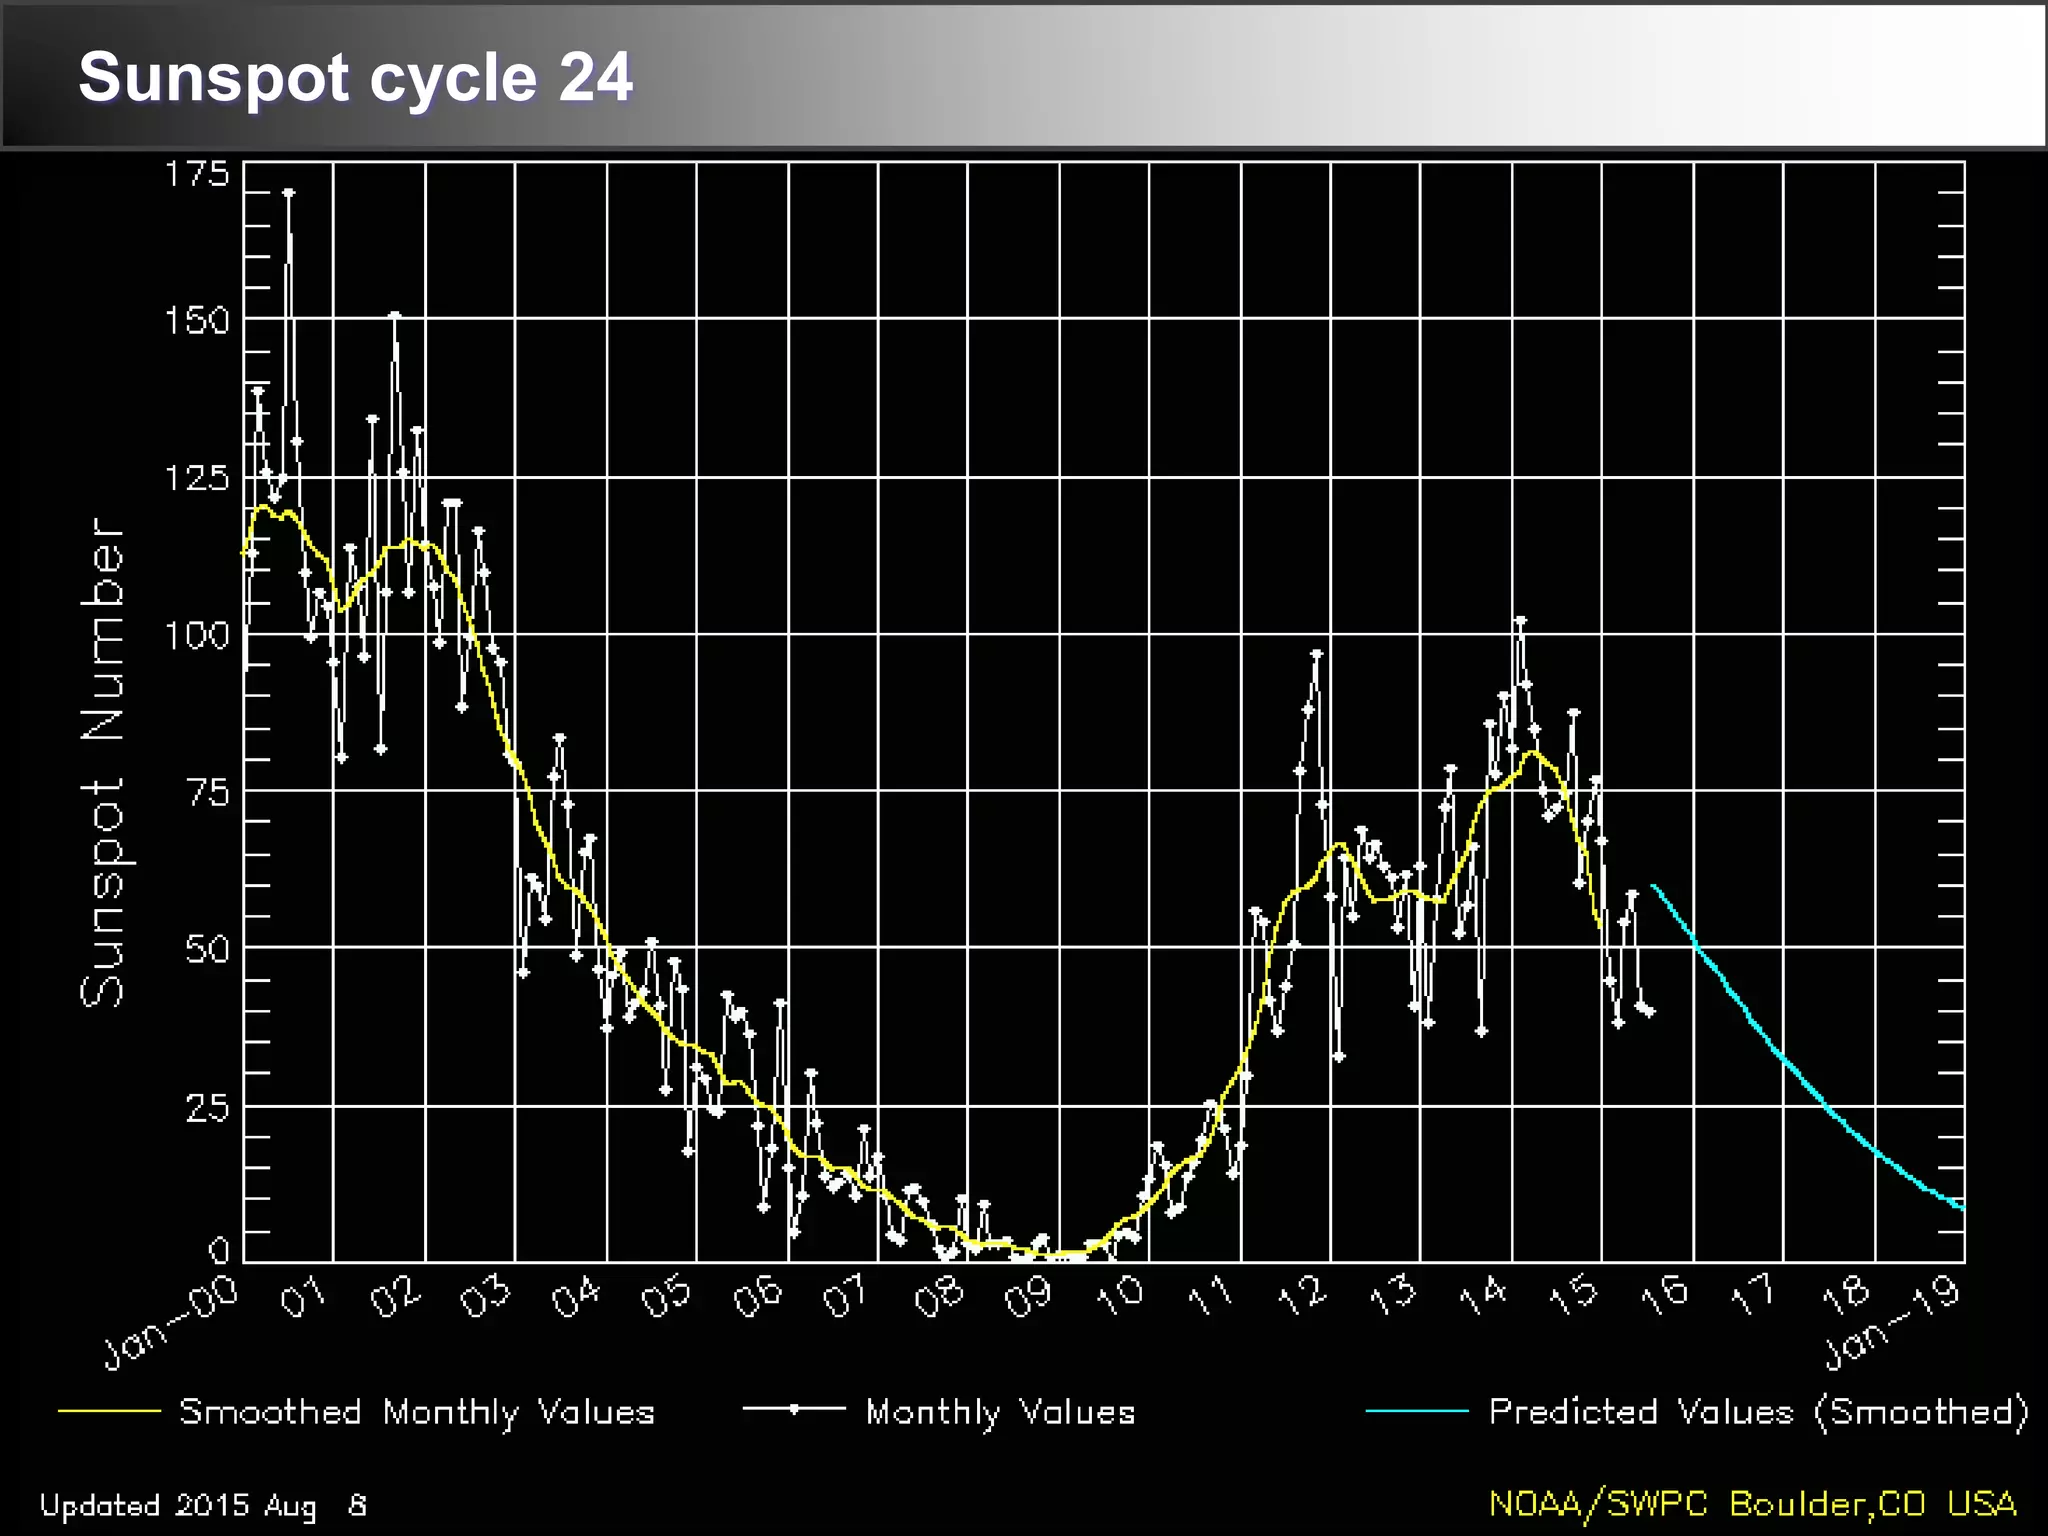The width and height of the screenshot is (2048, 1536).
Task: Click the Jan-00 x-axis label
Action: [172, 1322]
